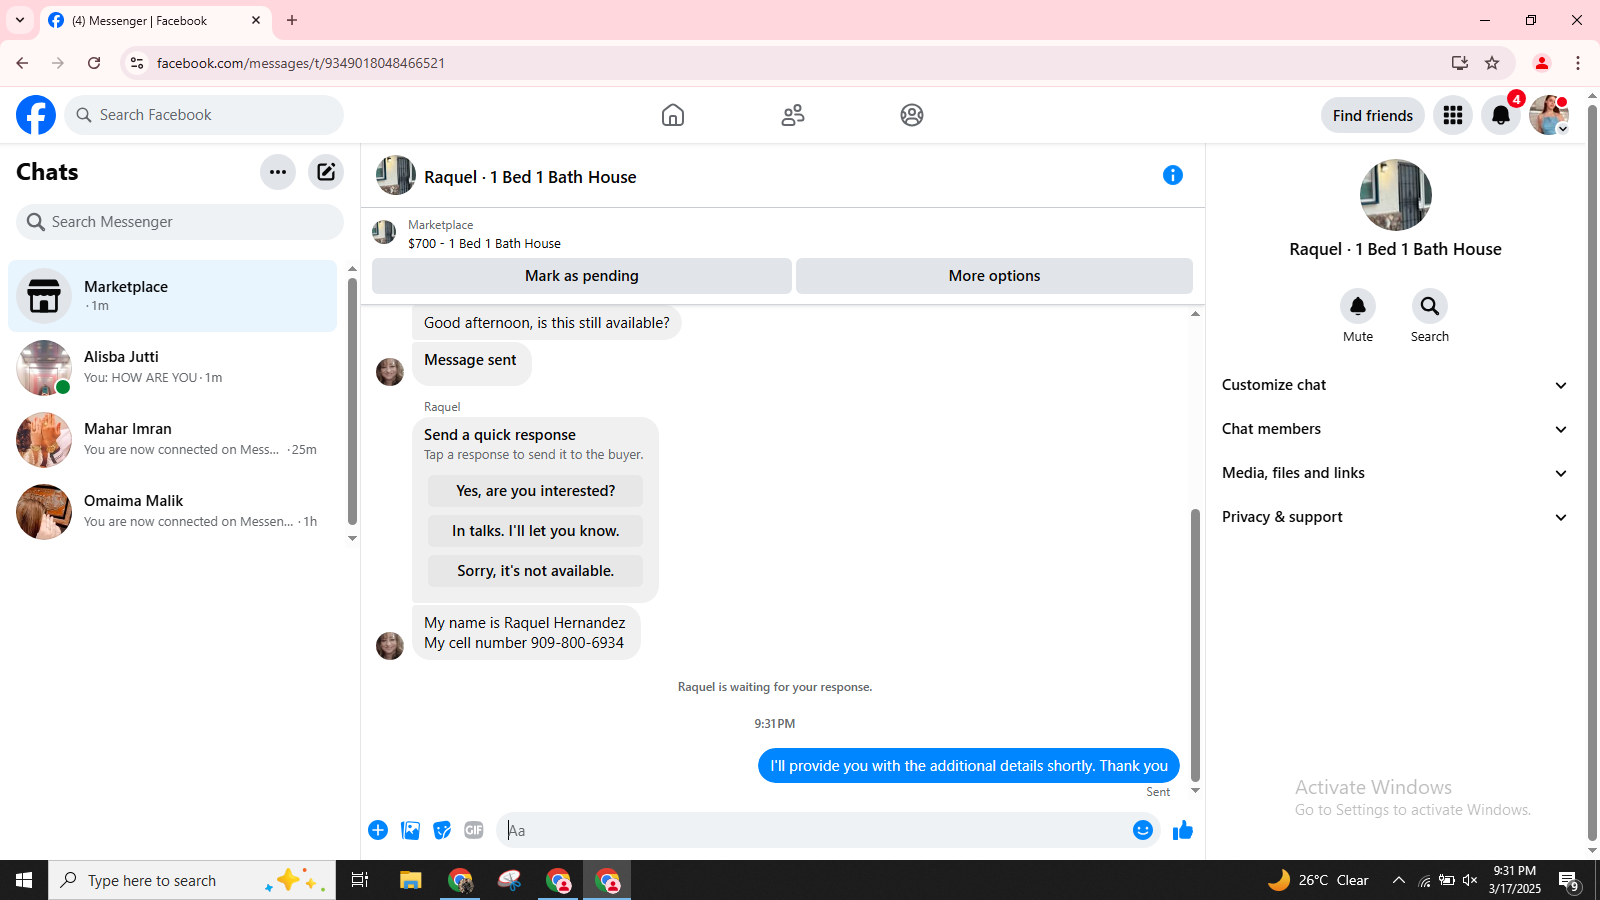Open the Chrome profile avatar
Screen dimensions: 1600x900
coord(1542,63)
